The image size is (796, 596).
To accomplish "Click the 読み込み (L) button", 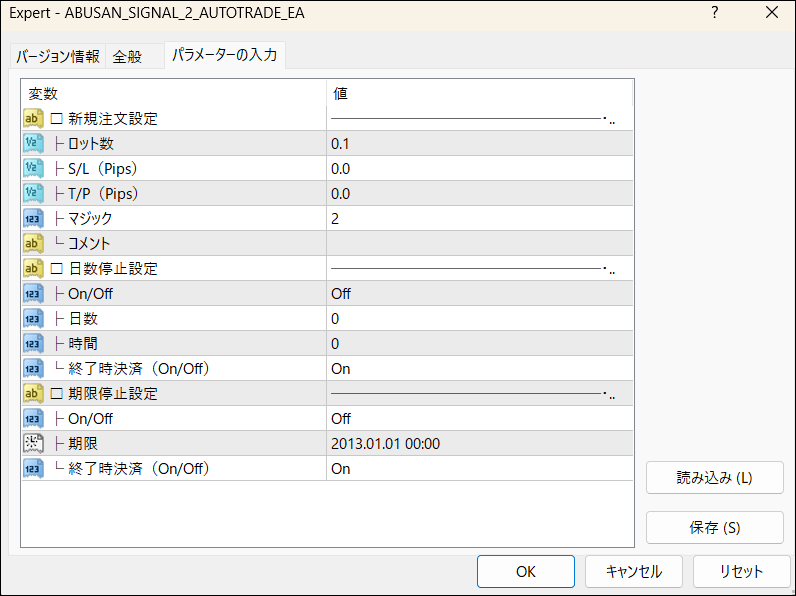I will [714, 478].
